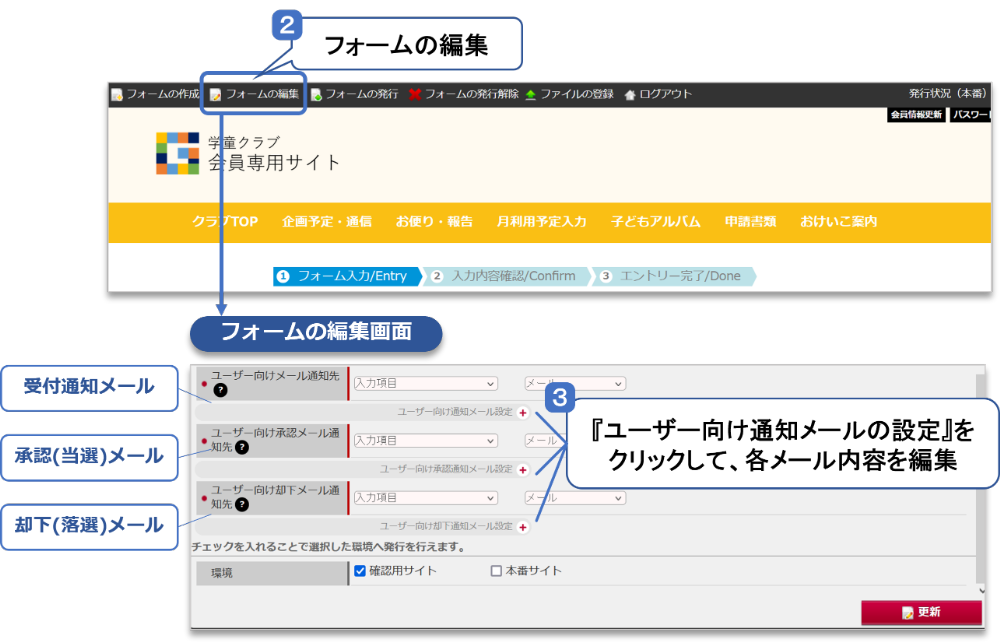Open メール dropdown in 承認メール通知先 row
This screenshot has width=1000, height=642.
click(545, 441)
